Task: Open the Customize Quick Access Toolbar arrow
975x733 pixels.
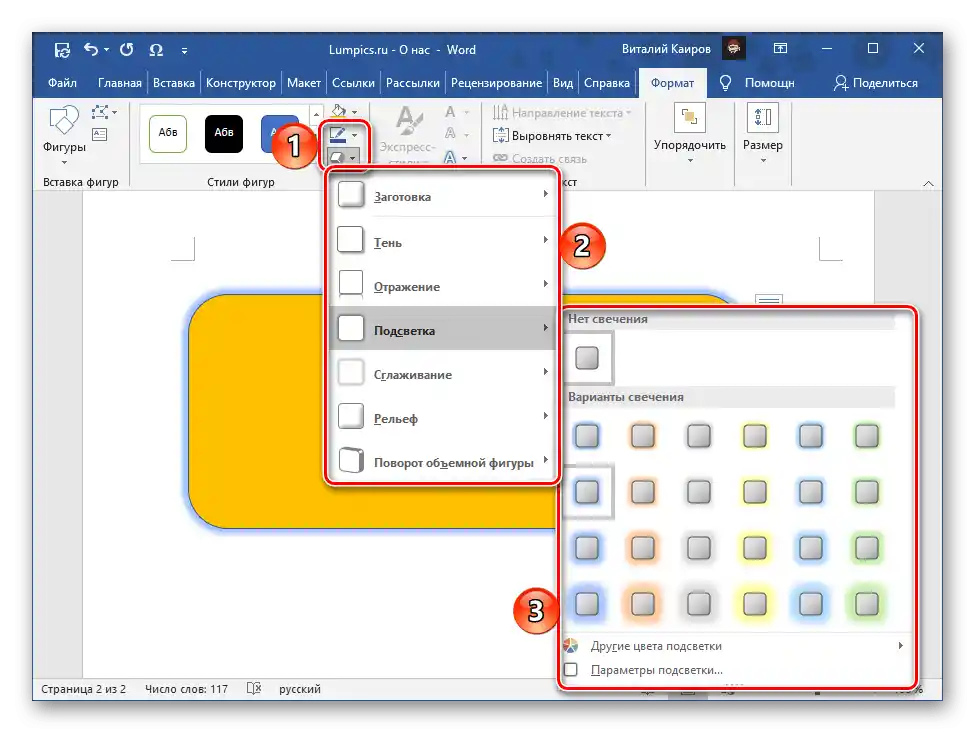Action: tap(184, 50)
